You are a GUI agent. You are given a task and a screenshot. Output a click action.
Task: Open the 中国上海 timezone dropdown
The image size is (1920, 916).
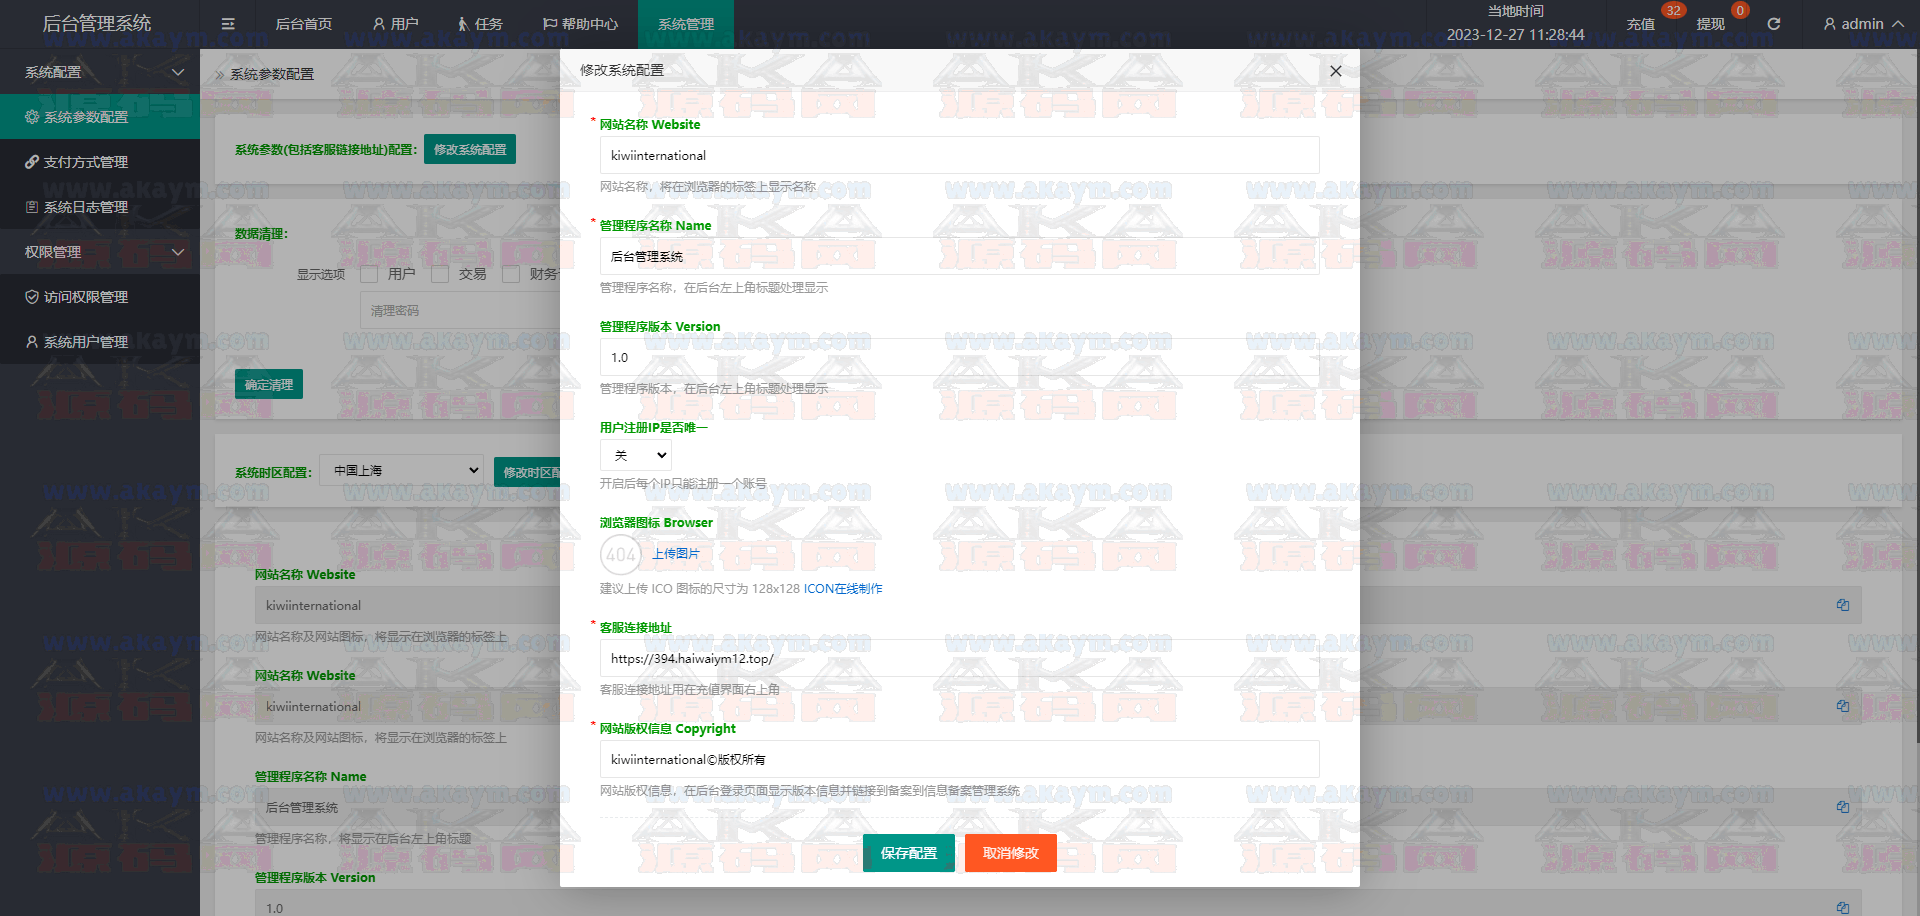(402, 471)
